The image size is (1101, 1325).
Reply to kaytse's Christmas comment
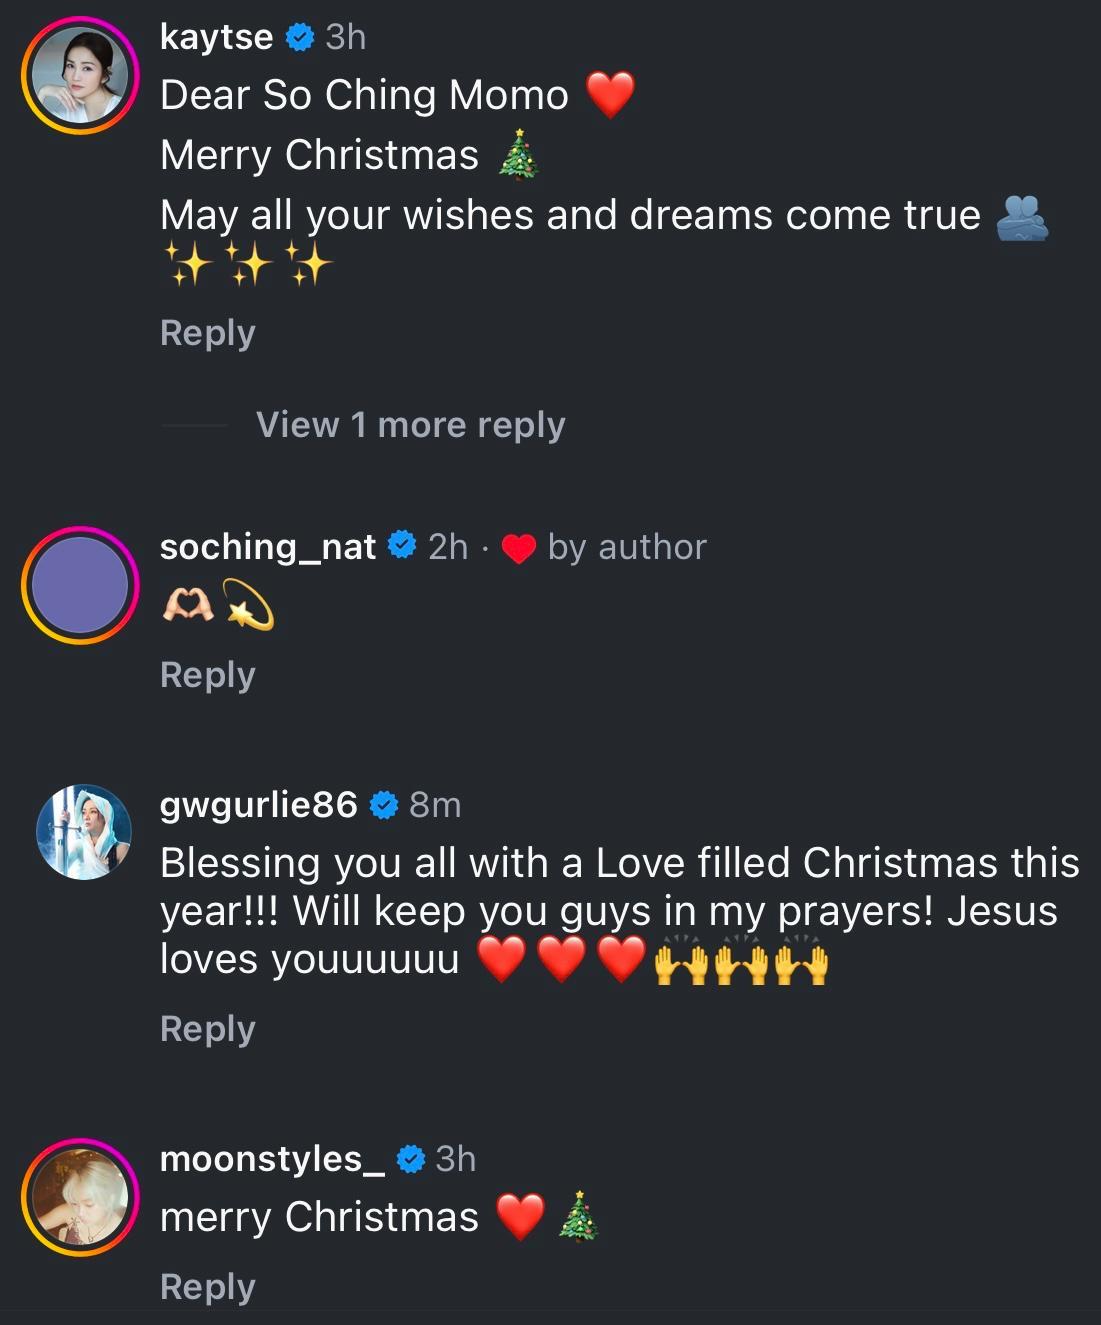click(208, 333)
